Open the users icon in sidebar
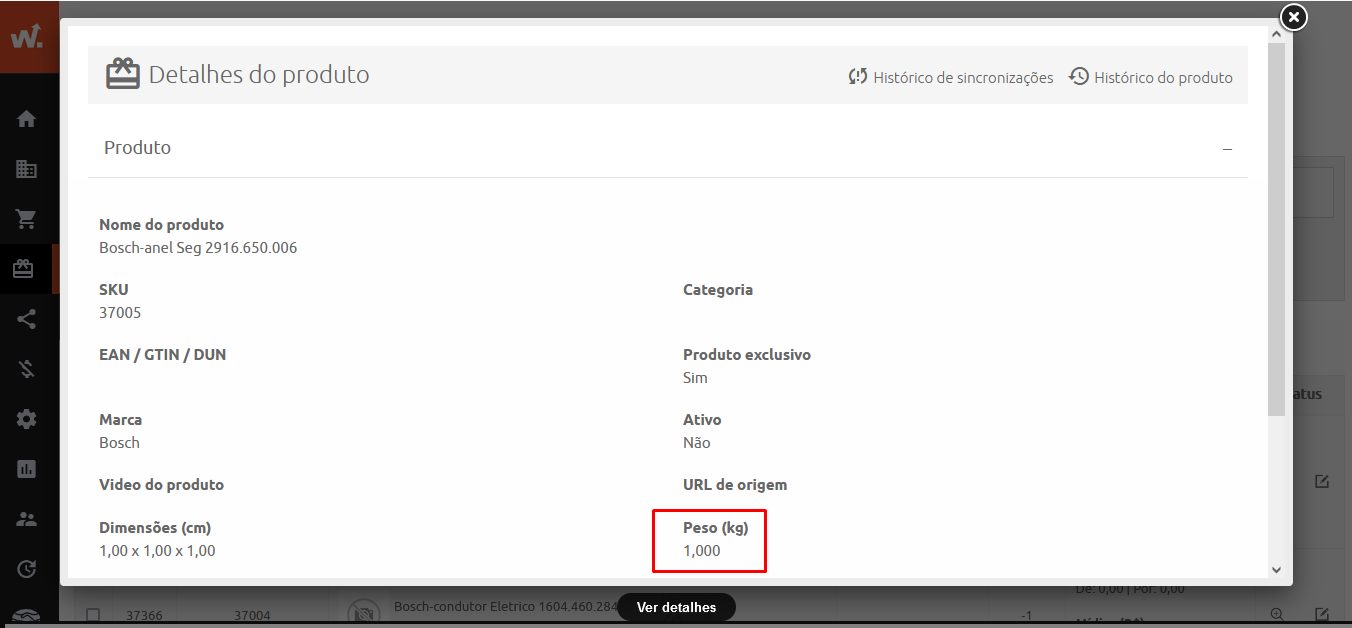1352x628 pixels. (26, 519)
